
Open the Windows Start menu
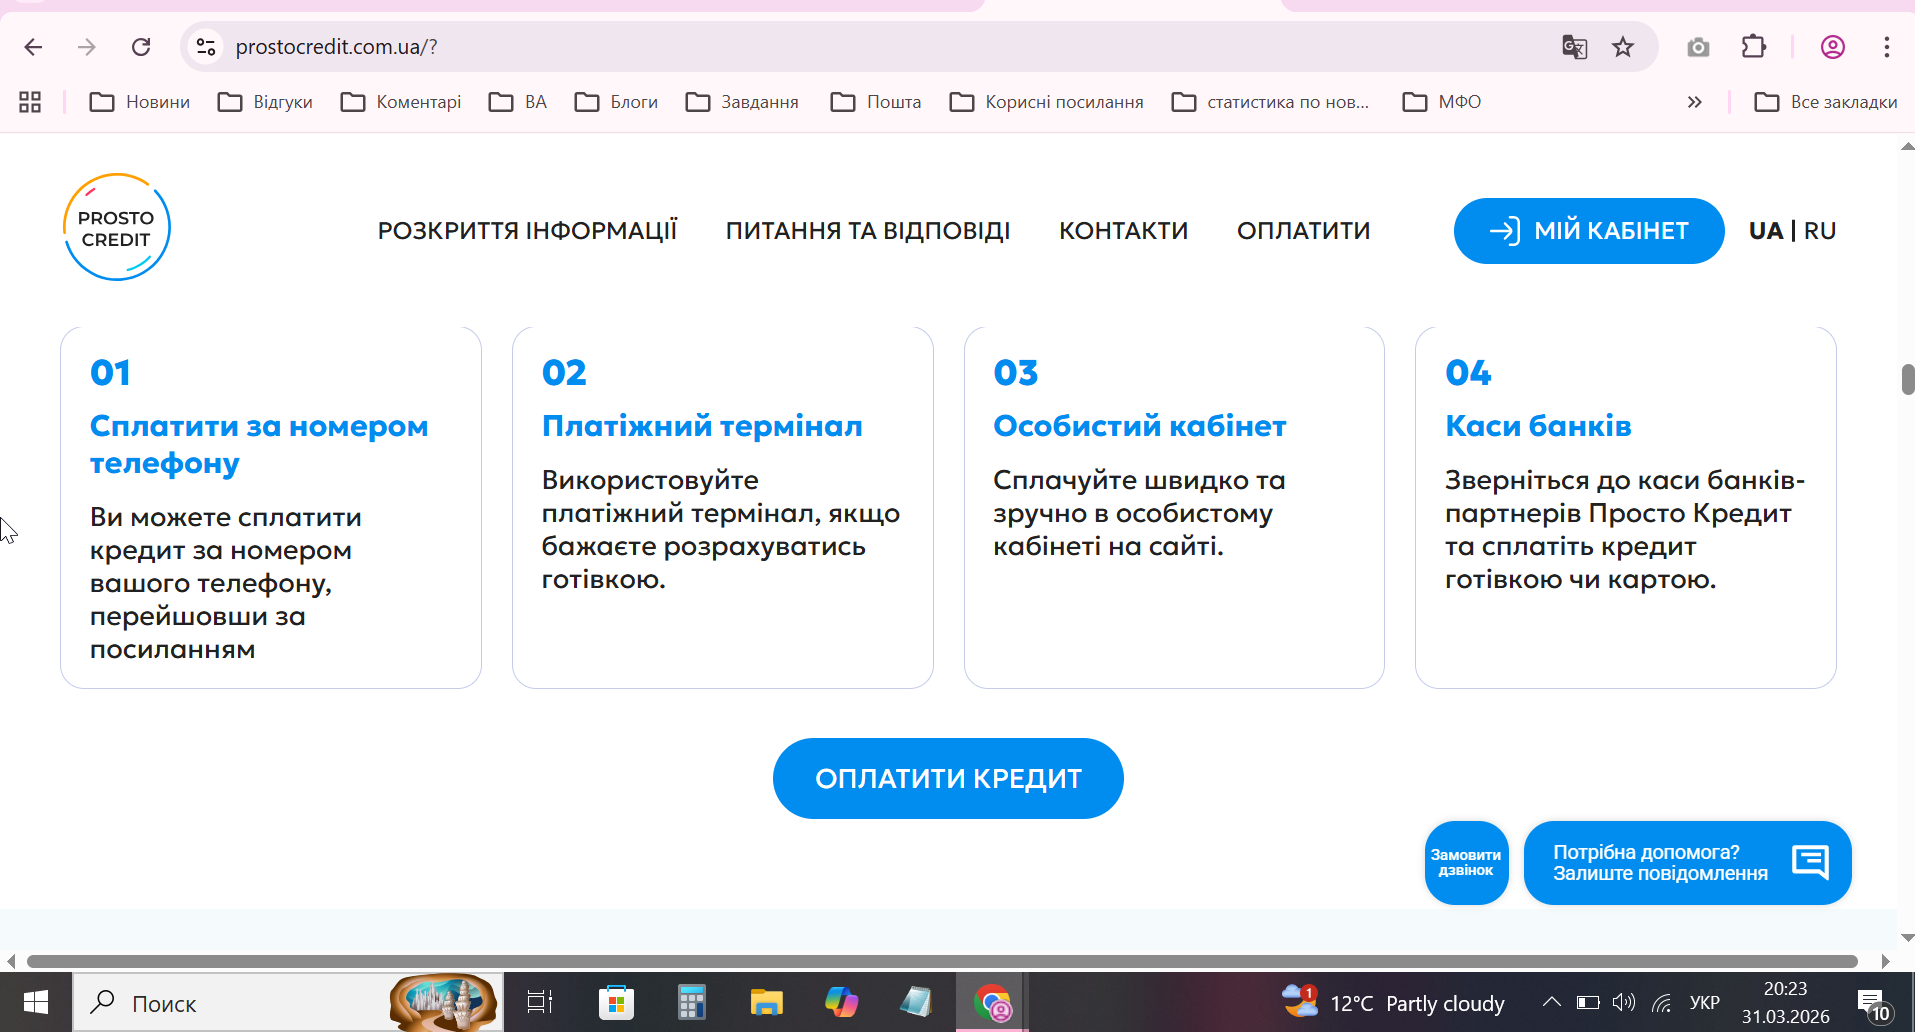pyautogui.click(x=36, y=1002)
